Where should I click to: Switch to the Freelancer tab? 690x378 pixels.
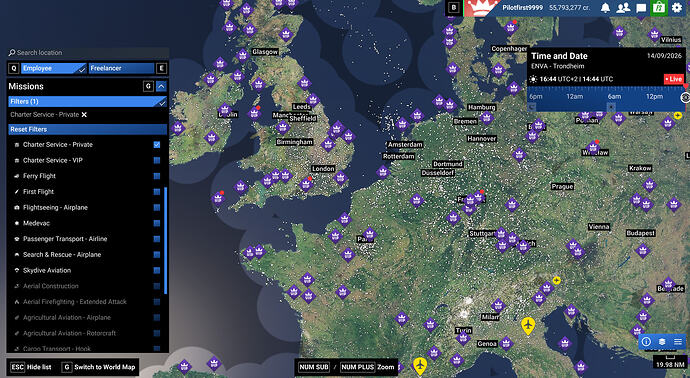[x=121, y=68]
